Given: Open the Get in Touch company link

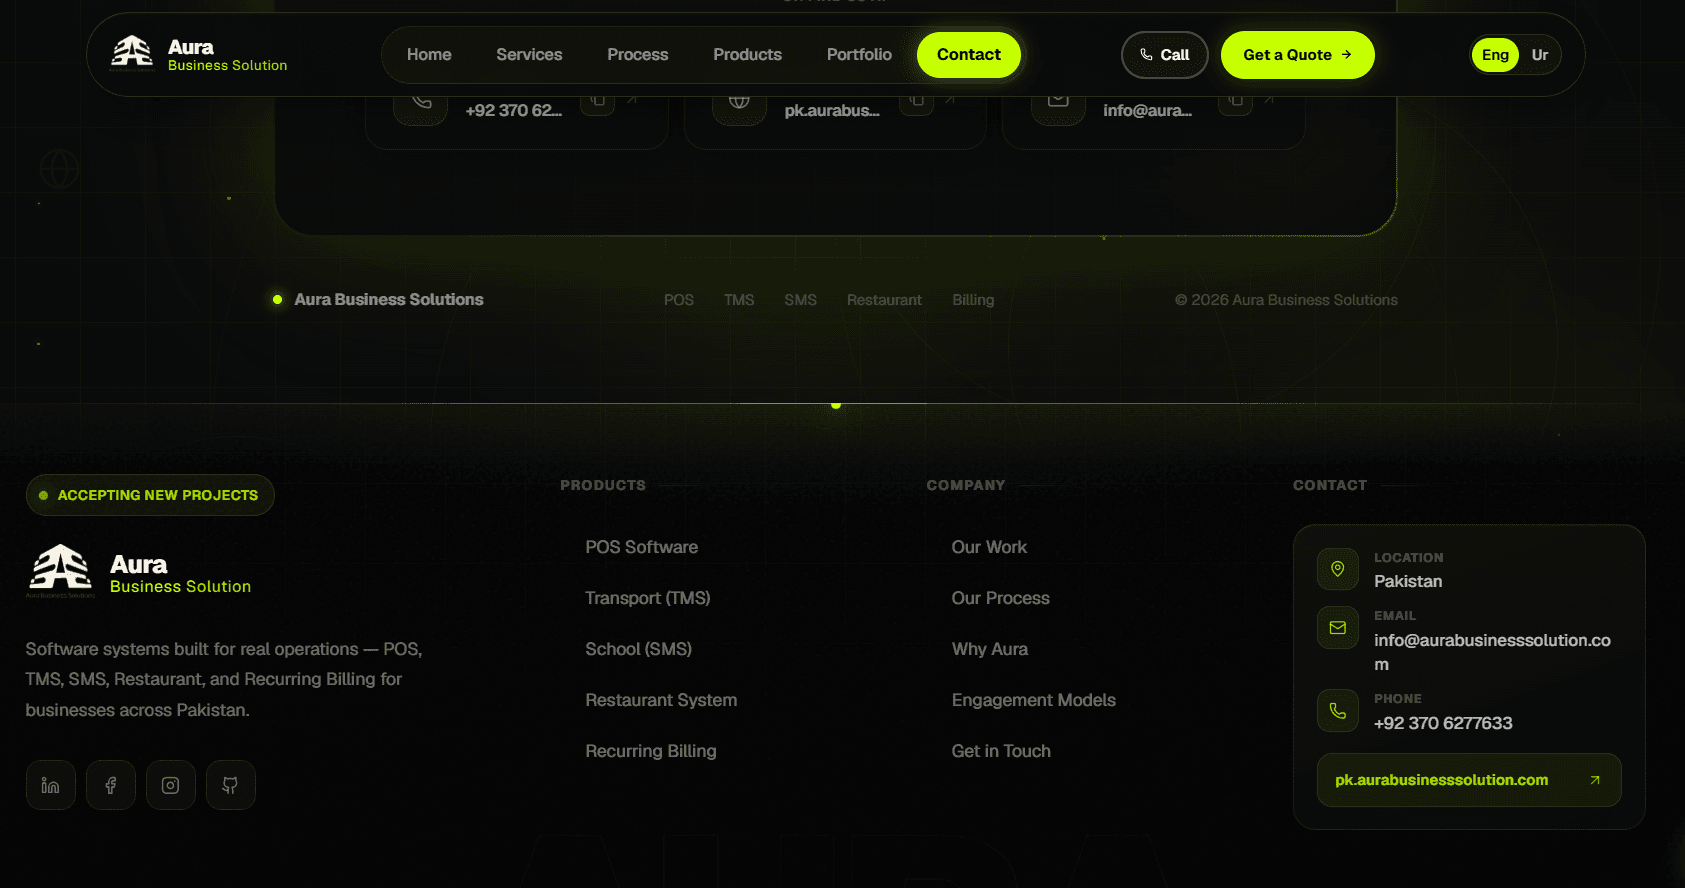Looking at the screenshot, I should (1001, 751).
